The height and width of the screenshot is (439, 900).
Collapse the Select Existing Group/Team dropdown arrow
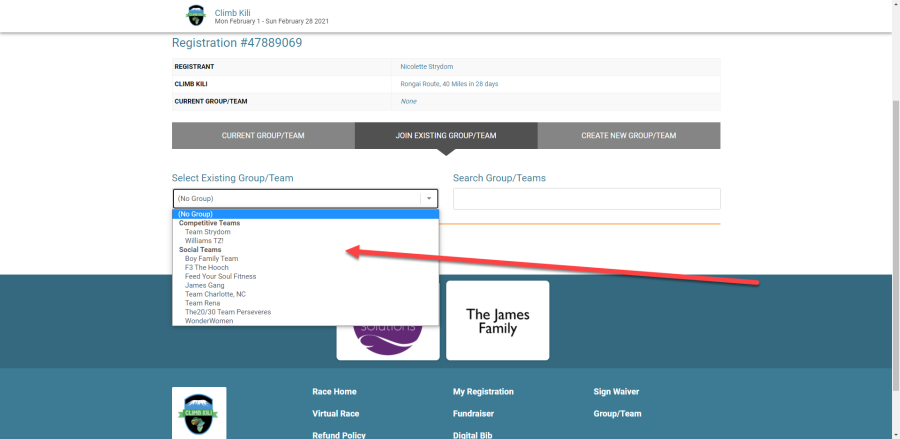(x=429, y=199)
